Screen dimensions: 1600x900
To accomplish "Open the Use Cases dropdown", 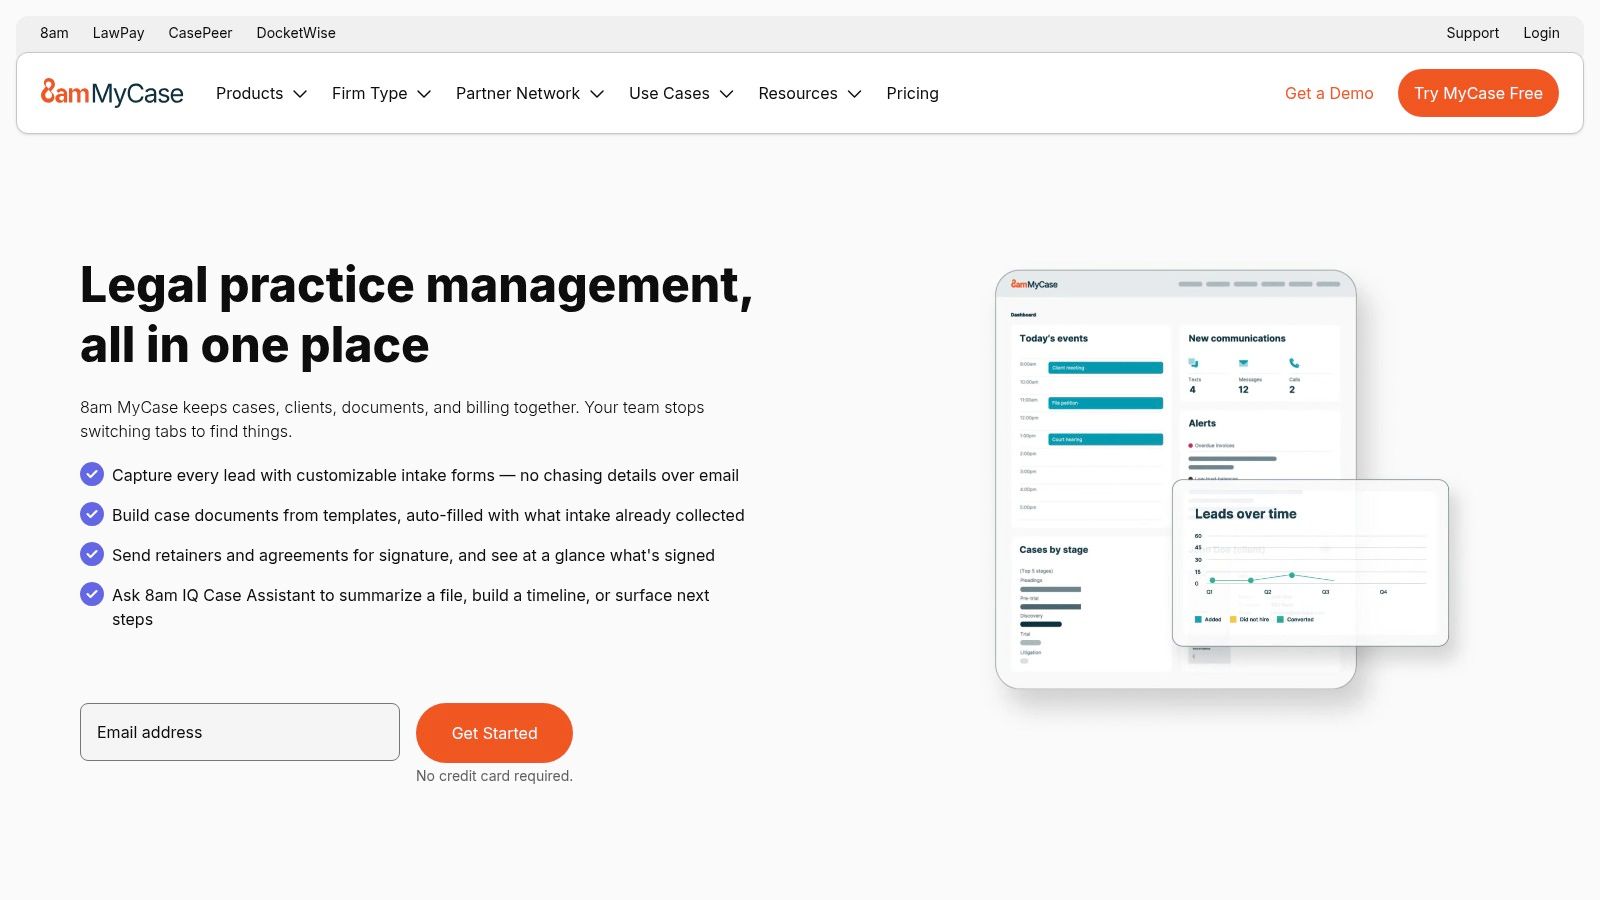I will pos(681,93).
